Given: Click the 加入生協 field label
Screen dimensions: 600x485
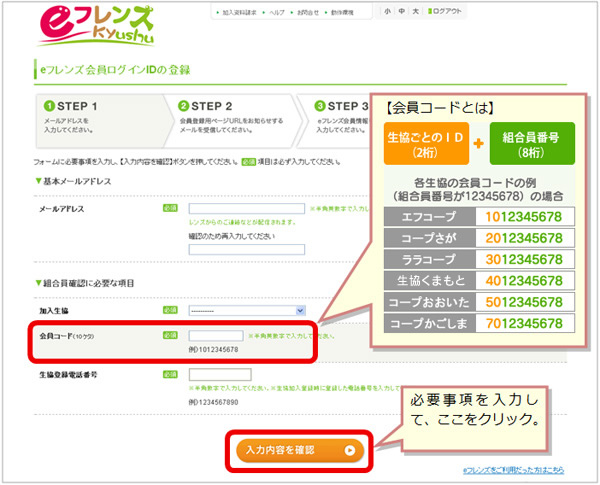Looking at the screenshot, I should [54, 311].
